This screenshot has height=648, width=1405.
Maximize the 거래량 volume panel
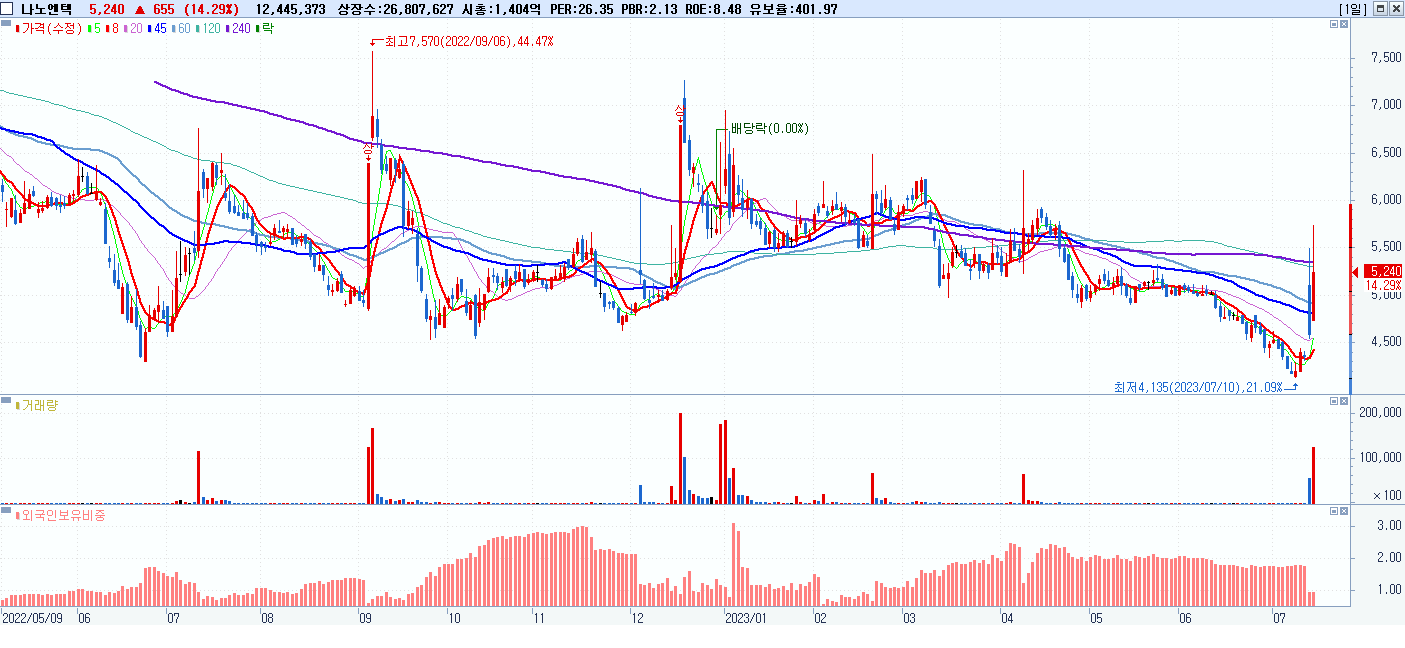point(1332,401)
